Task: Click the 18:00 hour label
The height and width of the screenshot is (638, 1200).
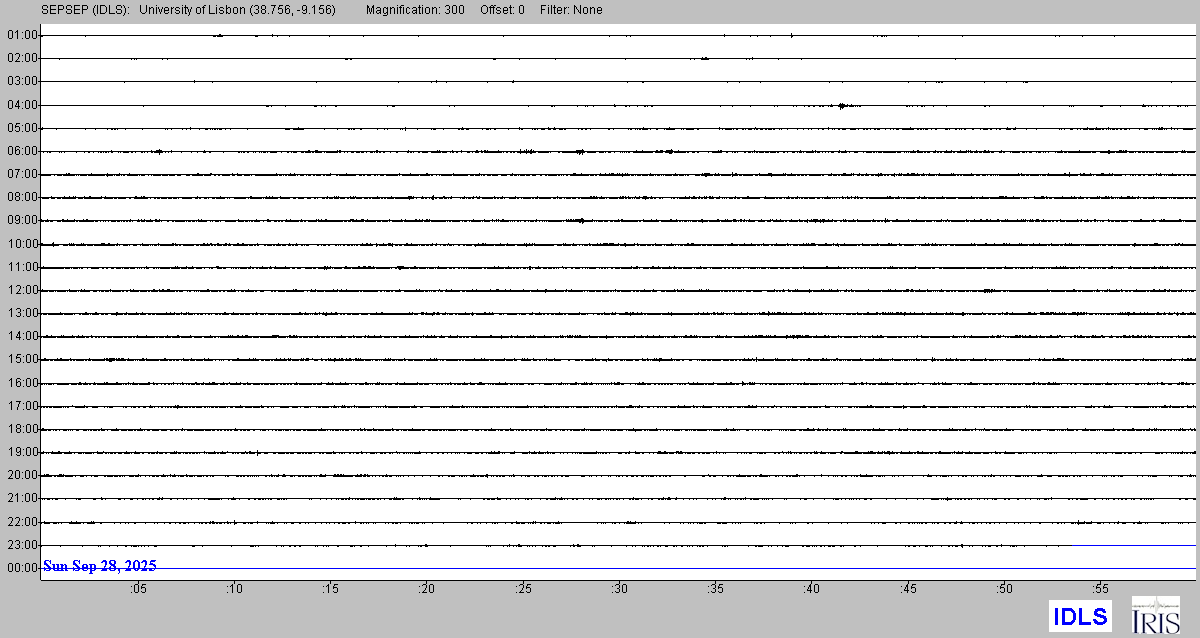Action: coord(22,430)
